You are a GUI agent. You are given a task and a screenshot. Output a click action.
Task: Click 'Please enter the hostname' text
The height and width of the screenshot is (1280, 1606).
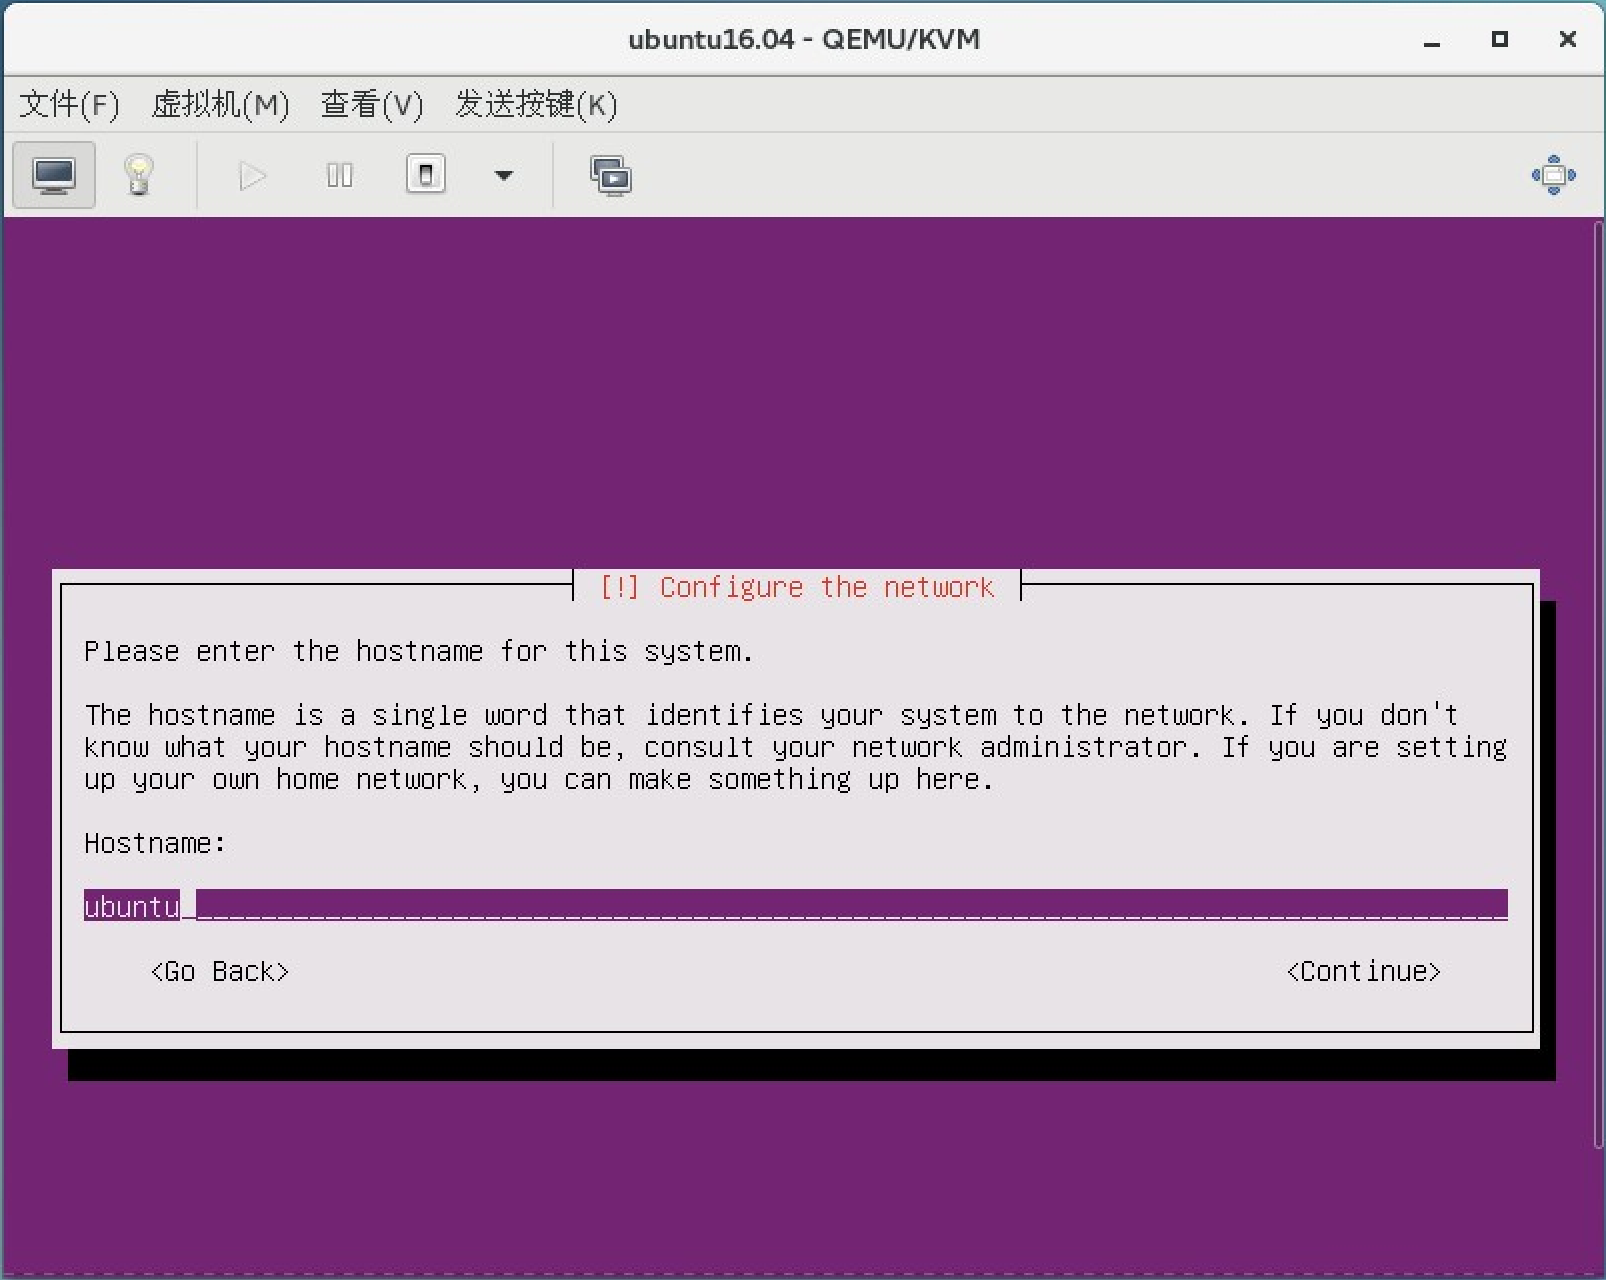283,652
